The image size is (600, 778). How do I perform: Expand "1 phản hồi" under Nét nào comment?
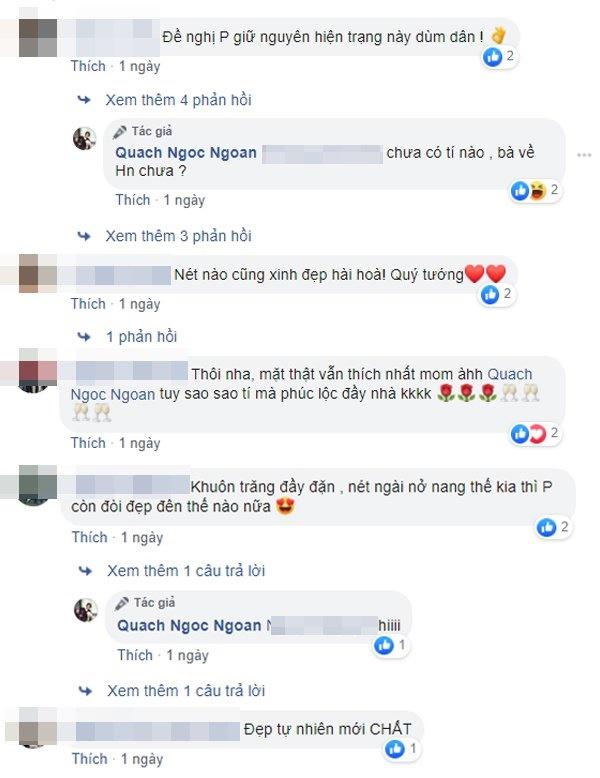tap(141, 337)
